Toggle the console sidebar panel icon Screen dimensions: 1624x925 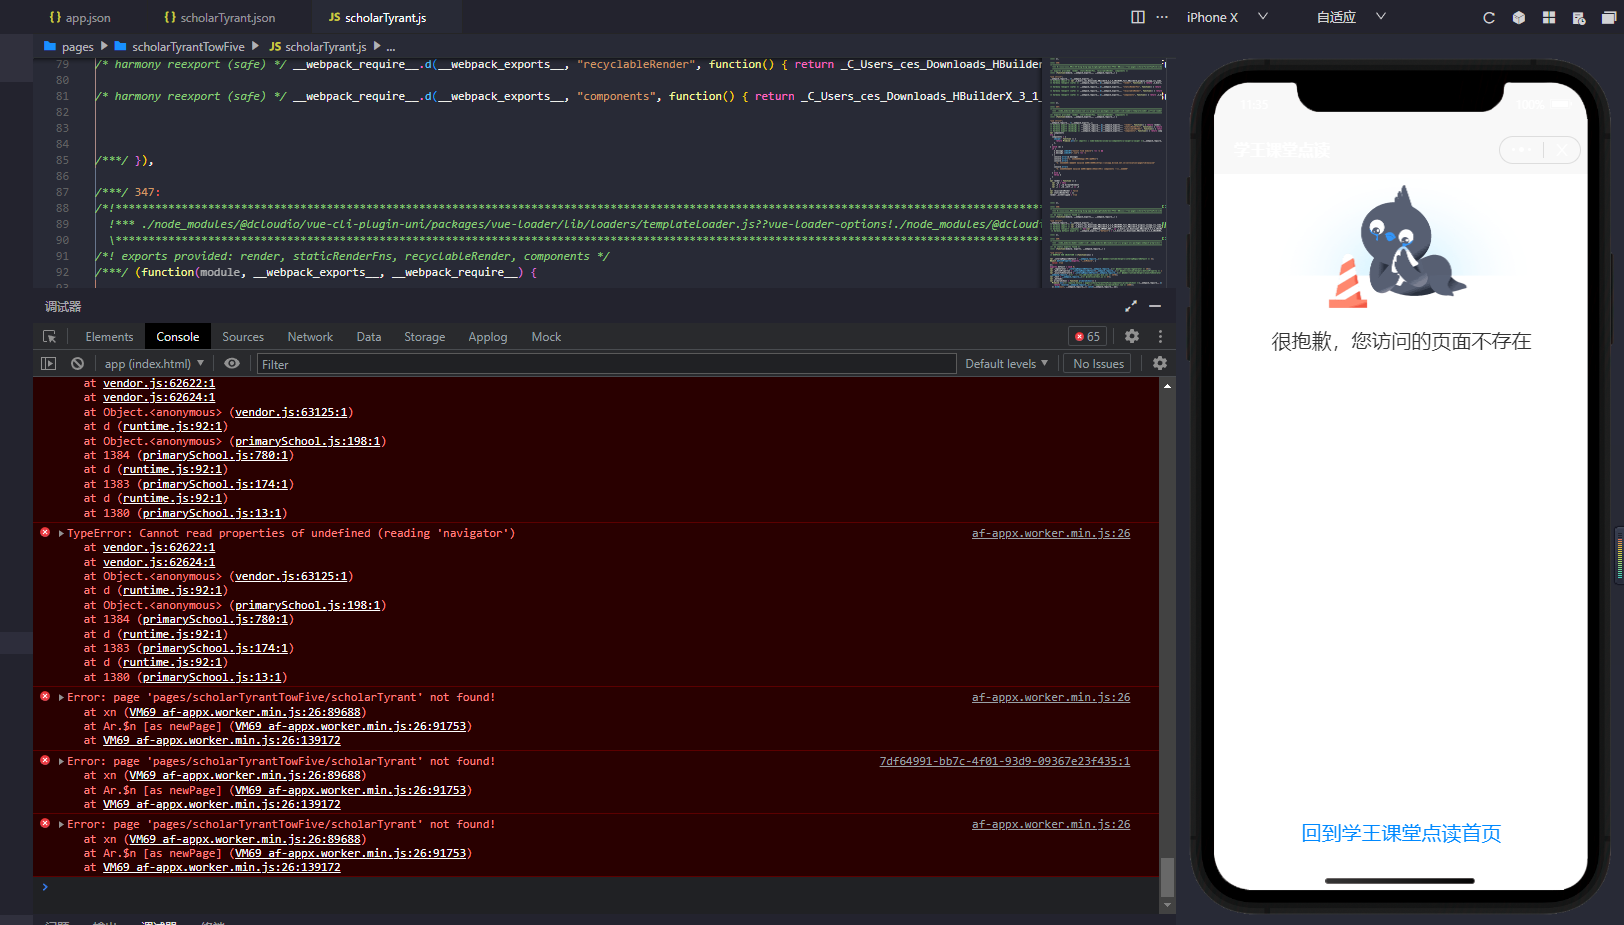pos(48,364)
